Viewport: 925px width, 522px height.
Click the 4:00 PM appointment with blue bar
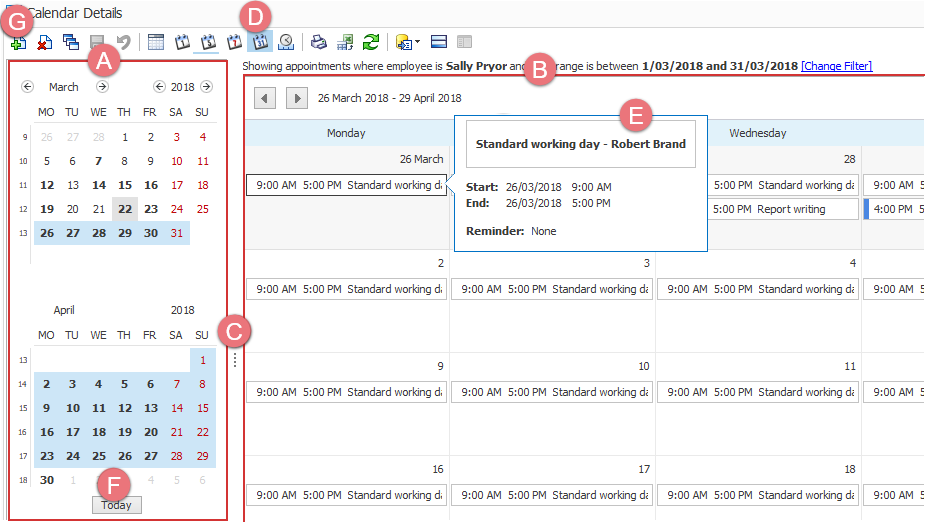coord(894,209)
